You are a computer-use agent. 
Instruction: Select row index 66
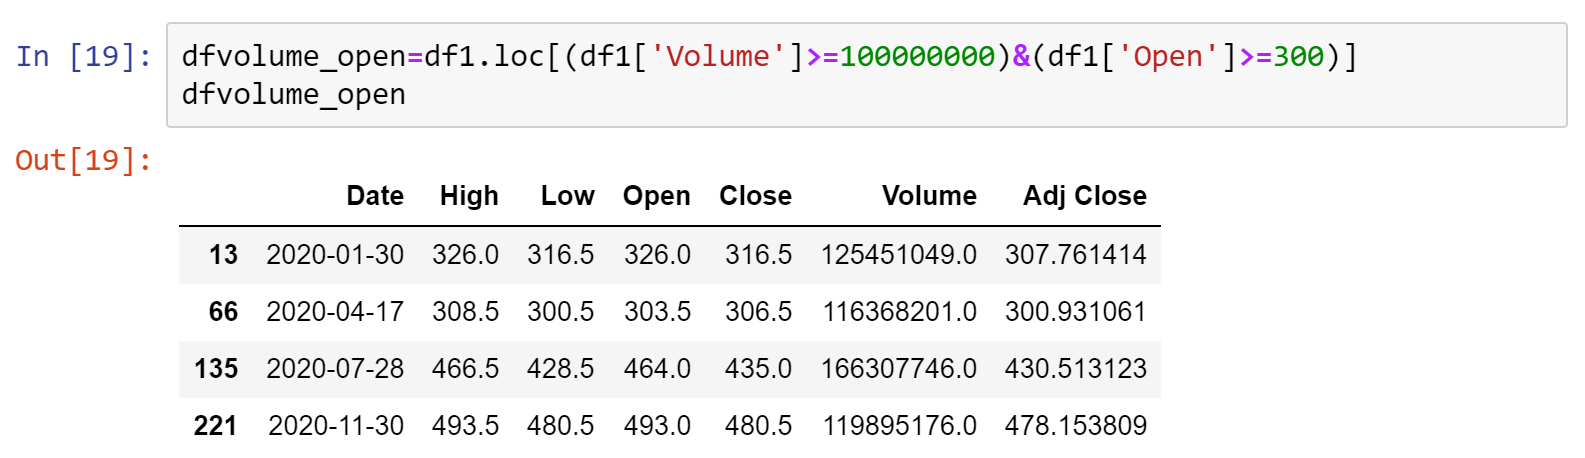pyautogui.click(x=223, y=312)
